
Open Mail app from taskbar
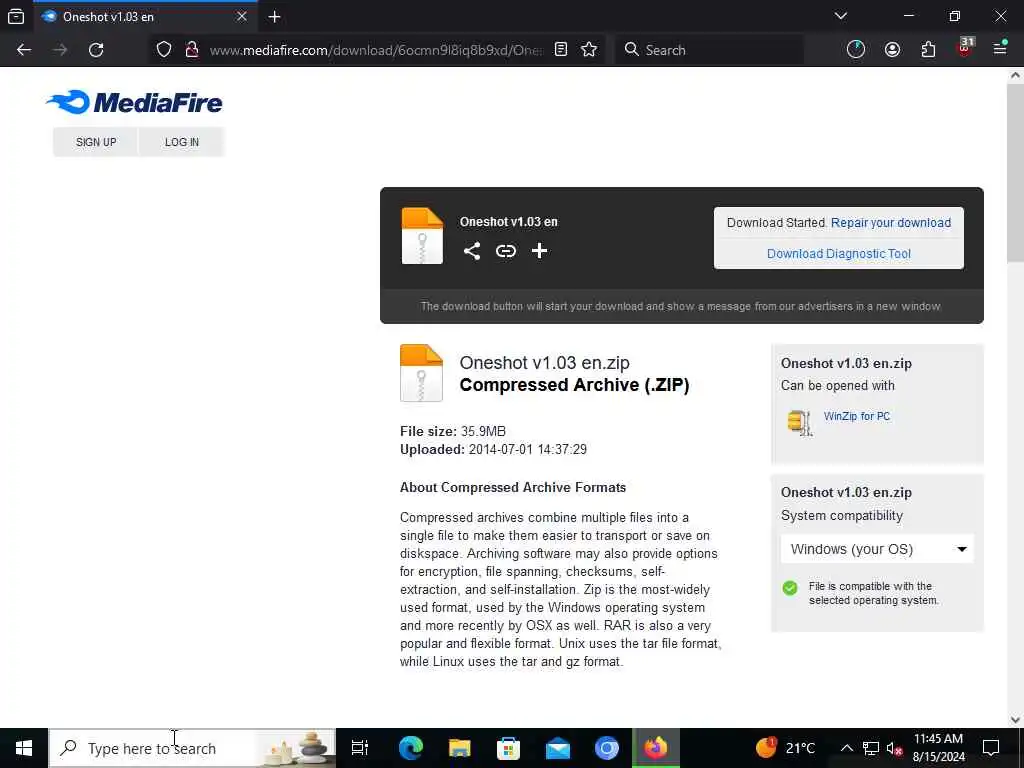[558, 748]
